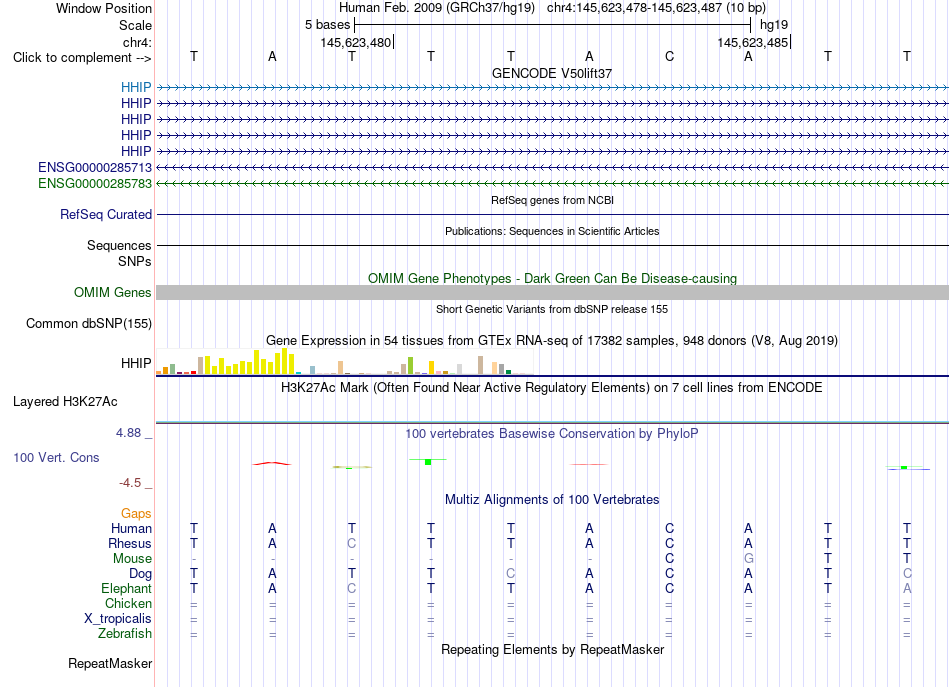Click the Window Position label
This screenshot has width=950, height=687.
tap(104, 8)
